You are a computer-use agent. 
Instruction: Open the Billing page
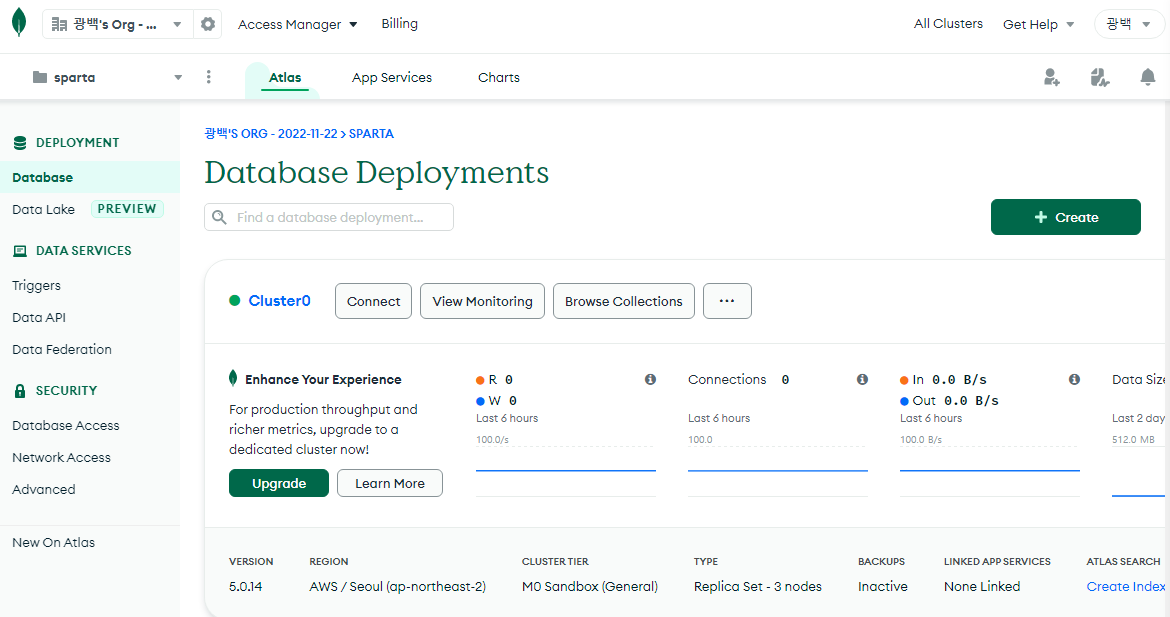tap(399, 23)
